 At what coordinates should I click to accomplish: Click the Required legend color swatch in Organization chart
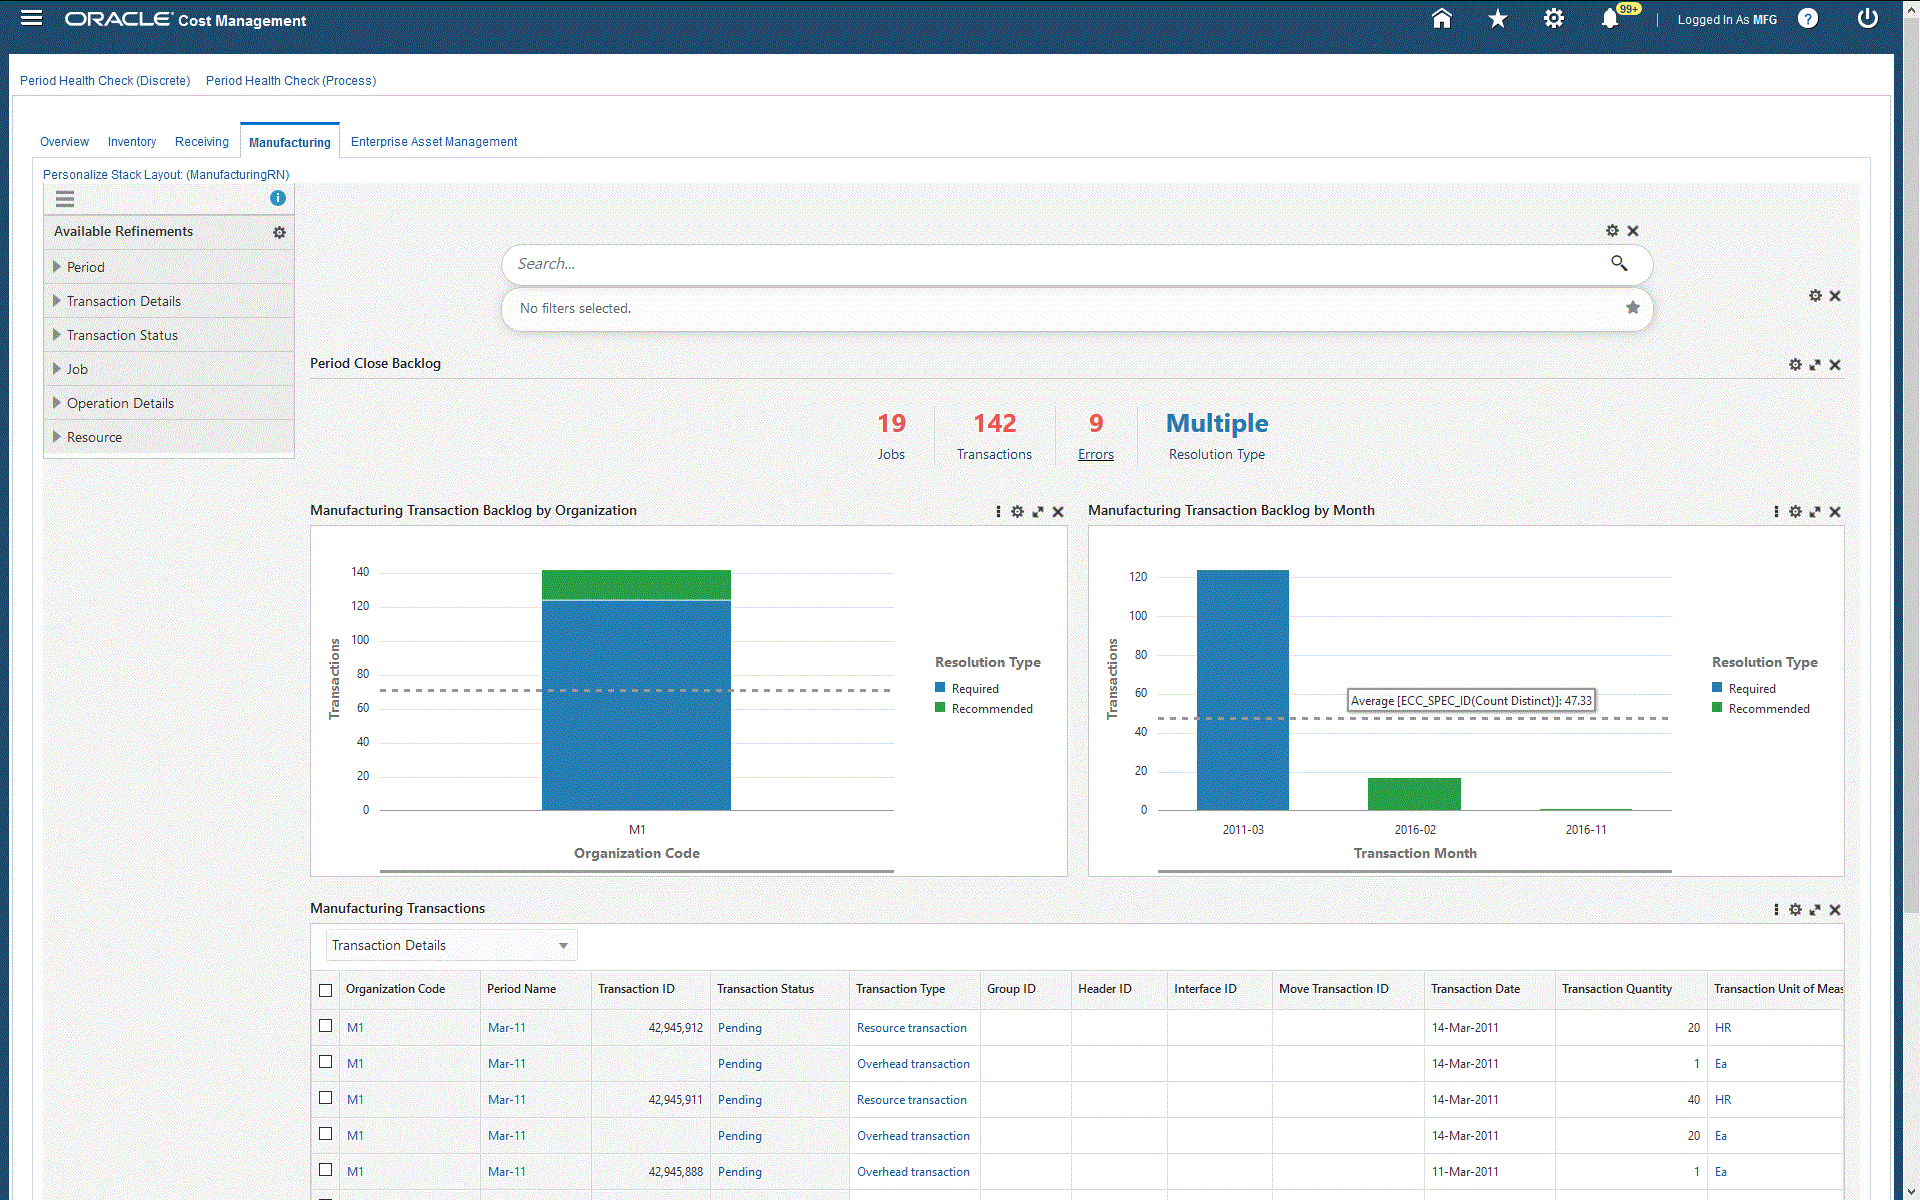click(x=940, y=688)
